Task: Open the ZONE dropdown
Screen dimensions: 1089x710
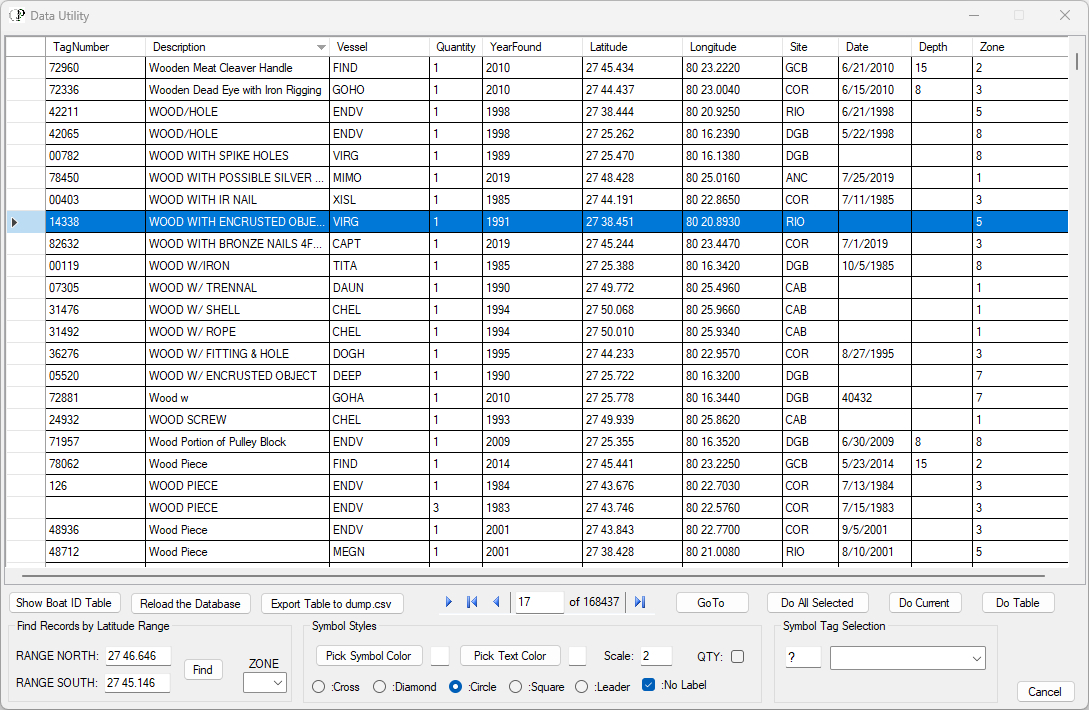Action: [x=265, y=682]
